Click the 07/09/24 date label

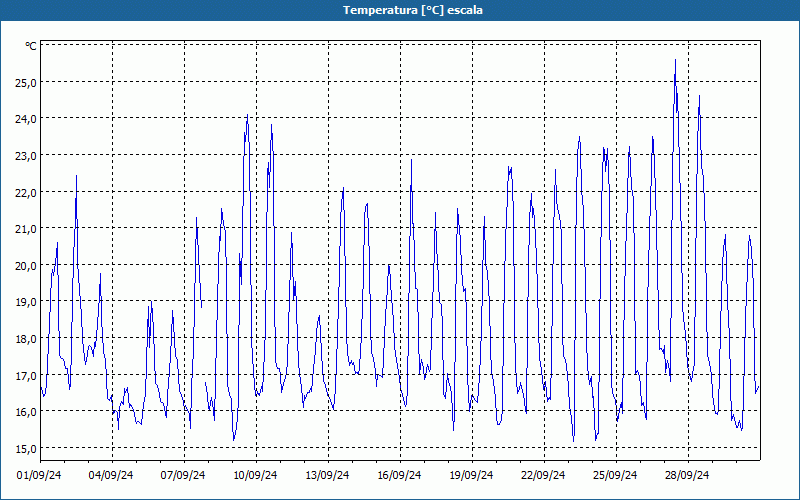pyautogui.click(x=183, y=475)
